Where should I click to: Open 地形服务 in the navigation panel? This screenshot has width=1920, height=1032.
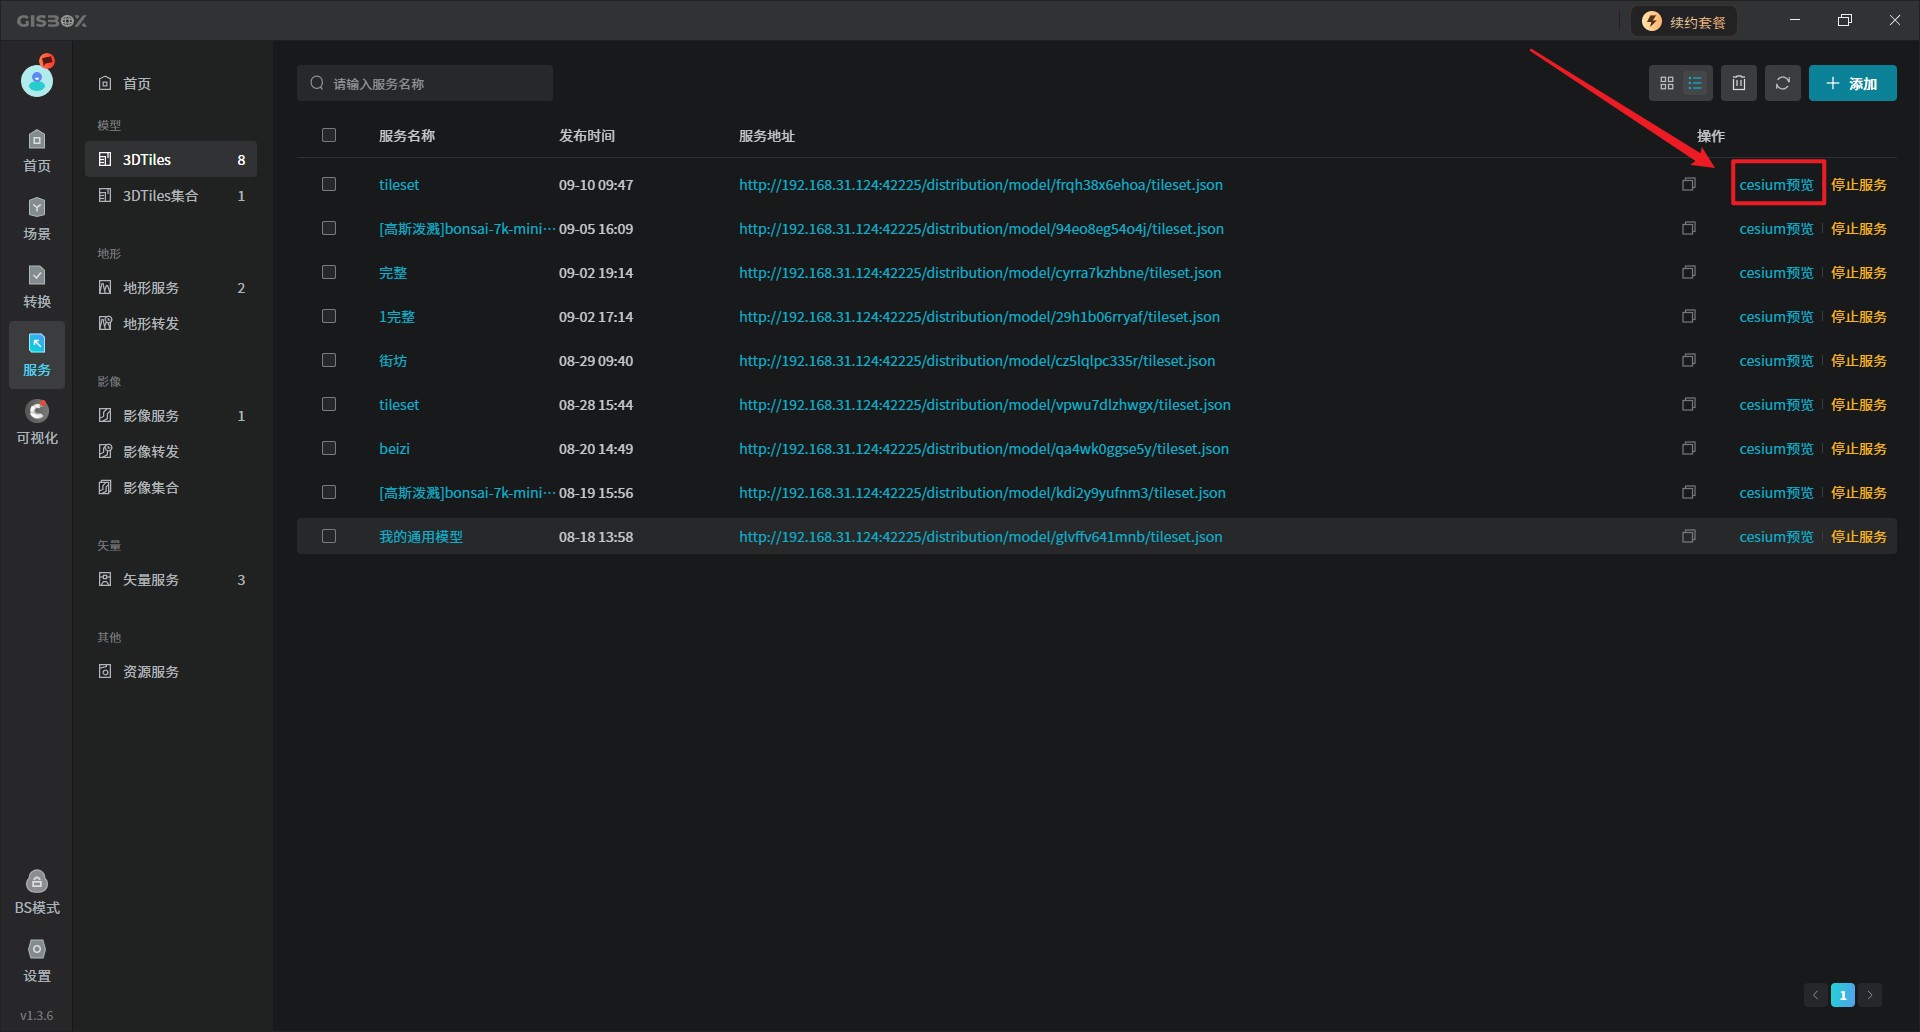click(151, 288)
